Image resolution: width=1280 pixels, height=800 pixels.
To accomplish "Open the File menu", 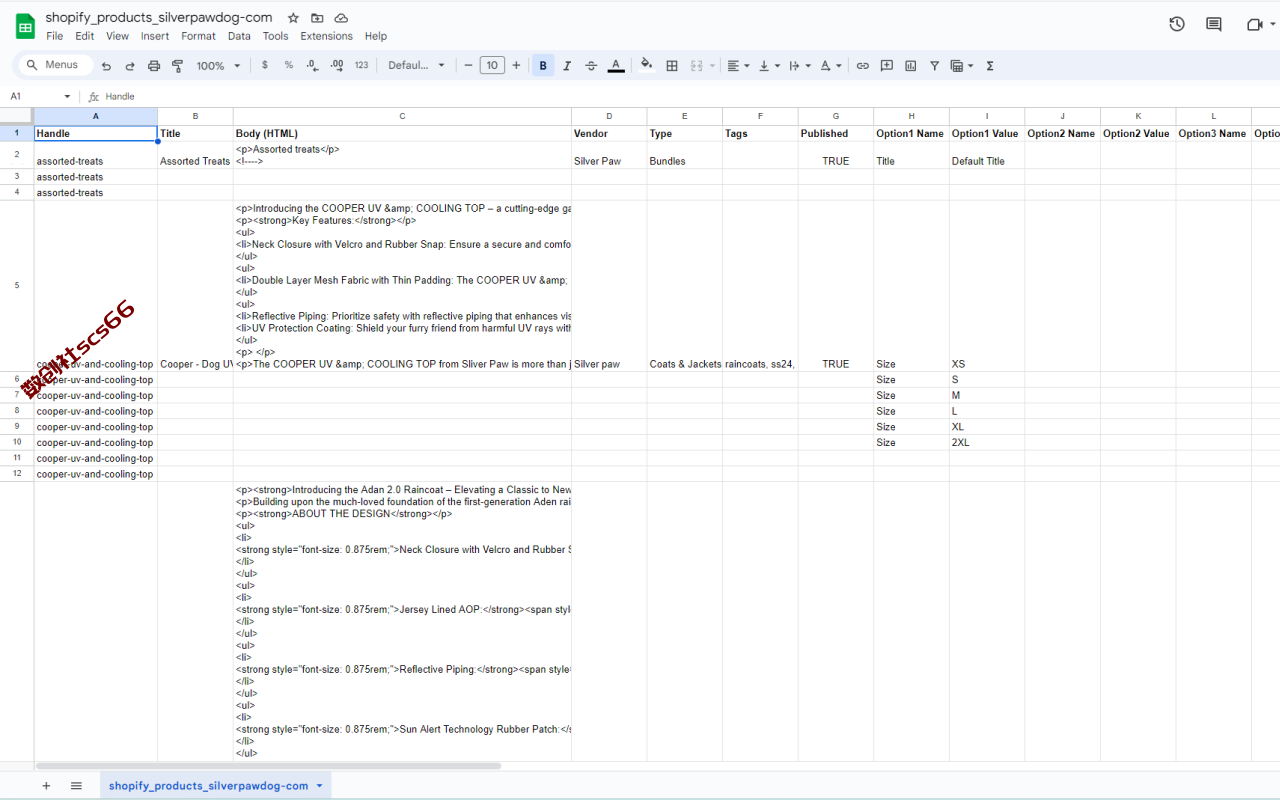I will coord(55,36).
